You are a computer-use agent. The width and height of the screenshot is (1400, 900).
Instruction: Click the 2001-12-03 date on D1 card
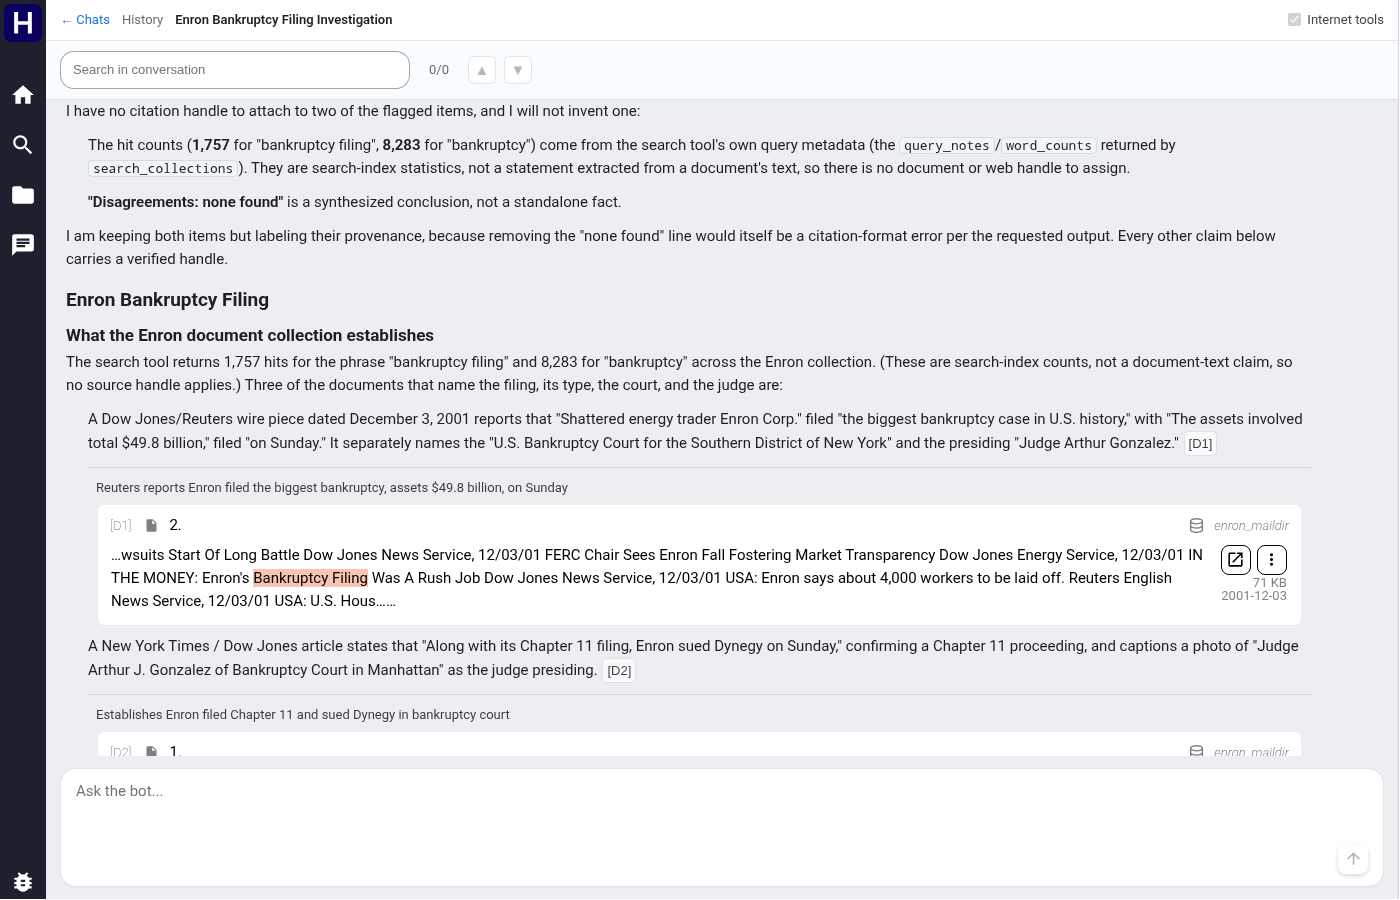tap(1254, 596)
